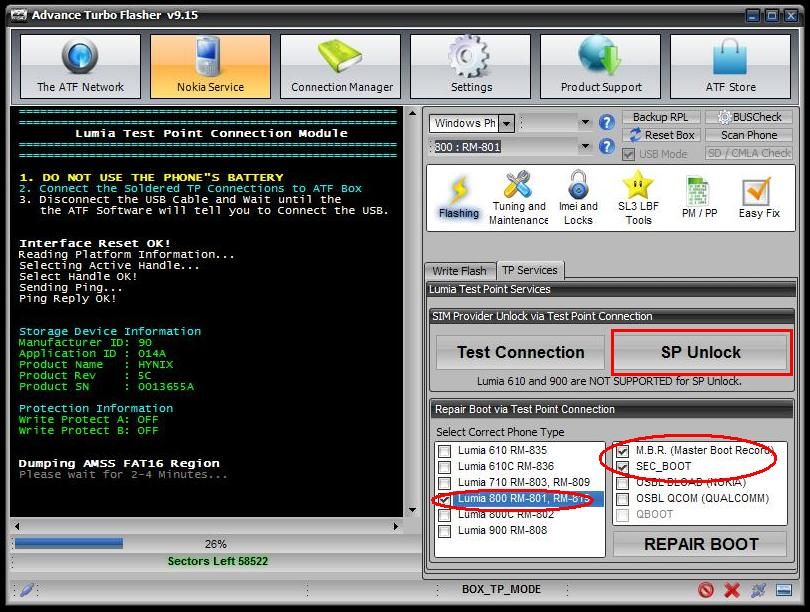Screen dimensions: 810x612
Task: Click the log scroll down arrow
Action: (x=412, y=510)
